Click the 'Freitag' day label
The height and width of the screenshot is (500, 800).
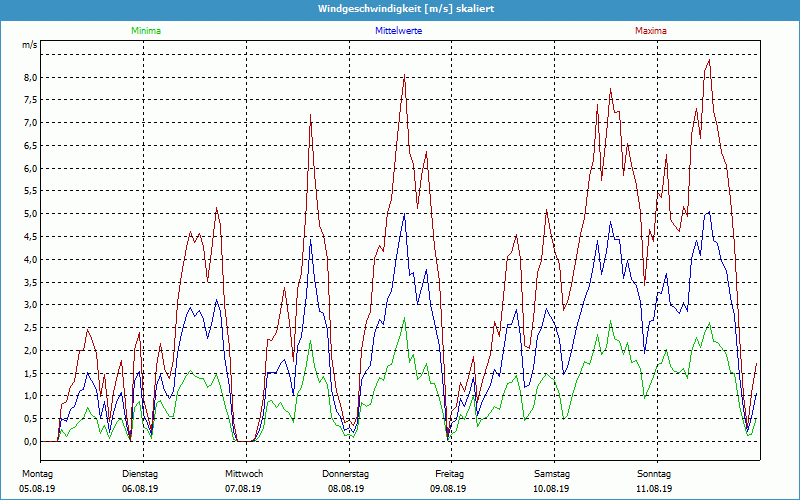449,474
